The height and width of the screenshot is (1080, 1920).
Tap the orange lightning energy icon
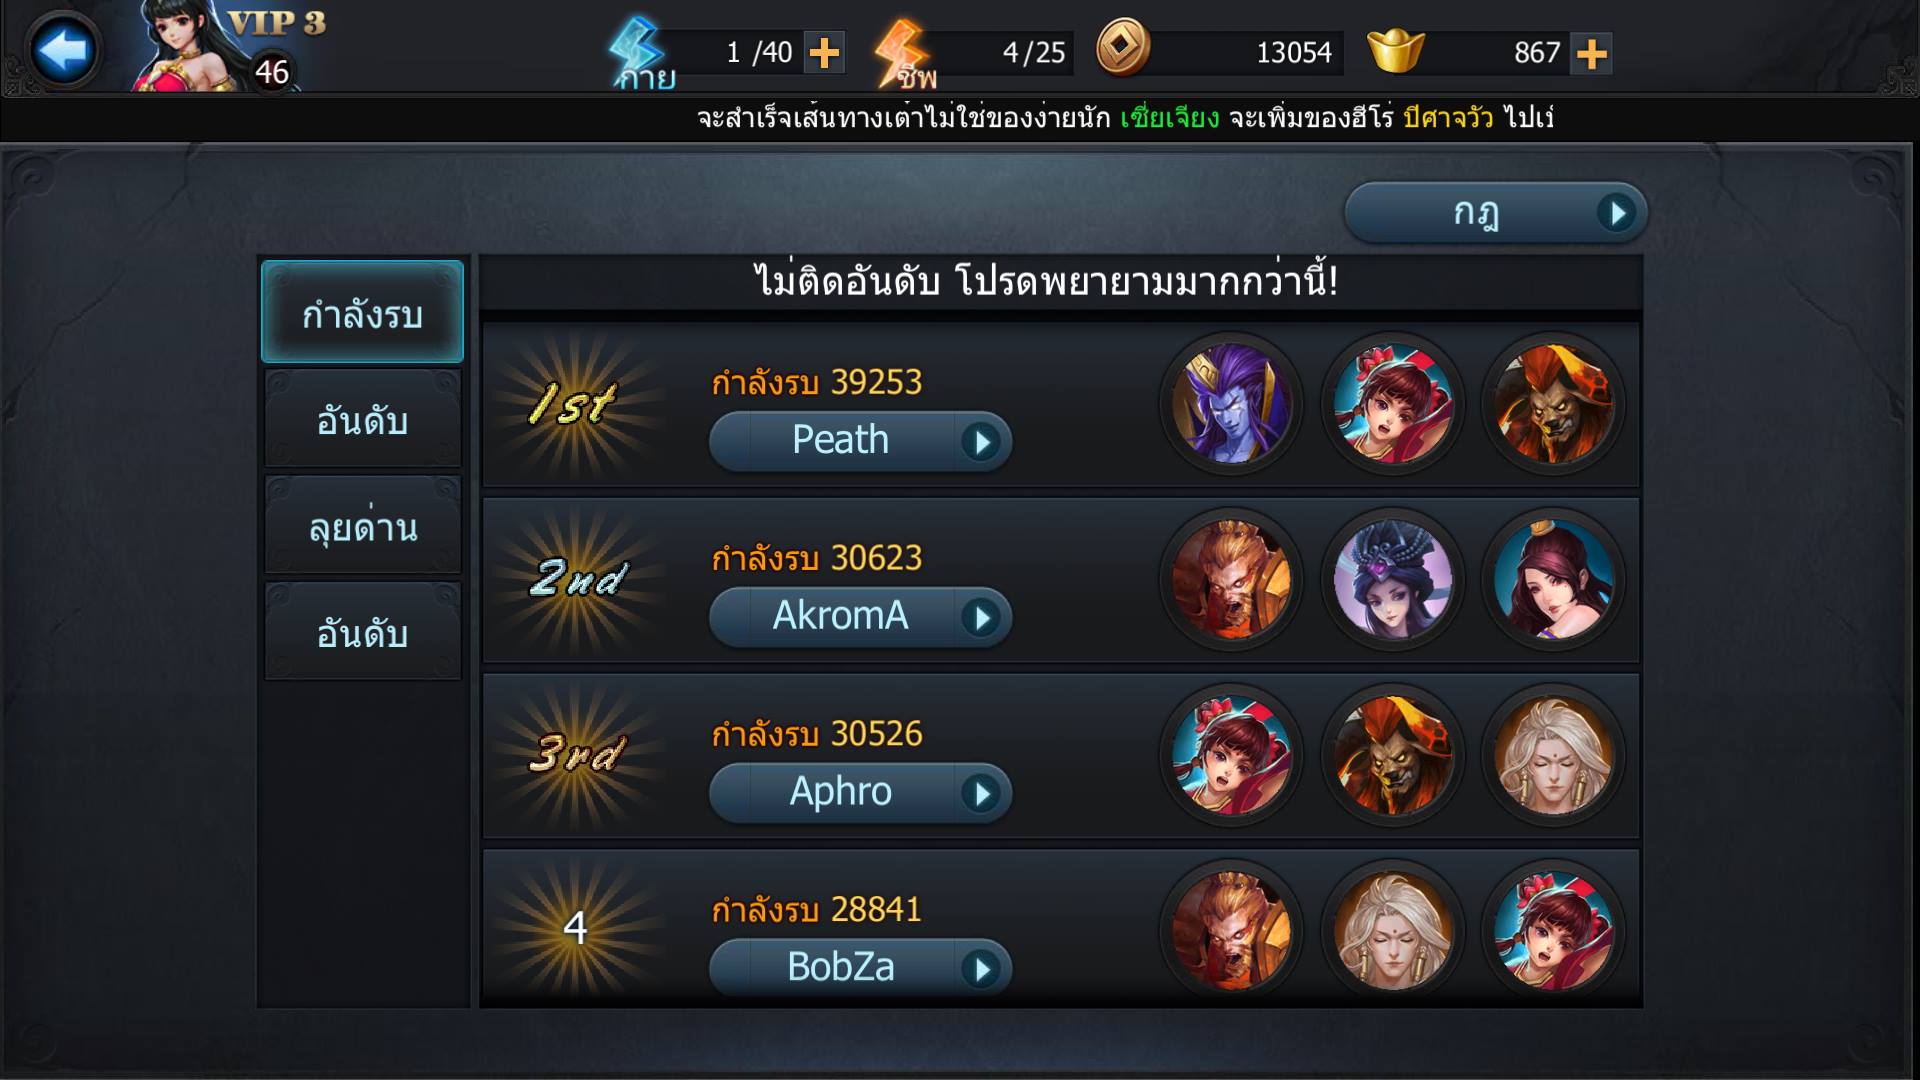[x=902, y=50]
